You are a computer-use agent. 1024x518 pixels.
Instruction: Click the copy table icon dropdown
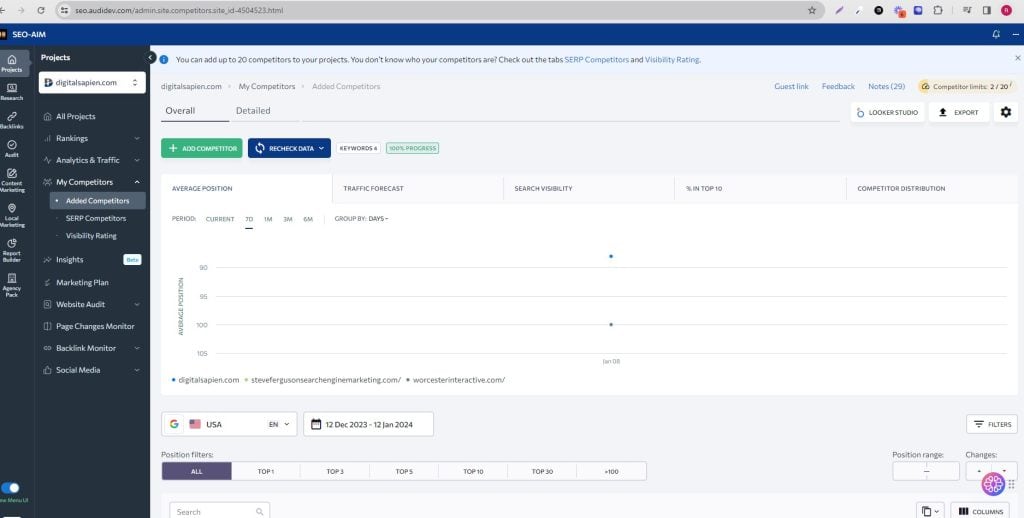click(930, 511)
